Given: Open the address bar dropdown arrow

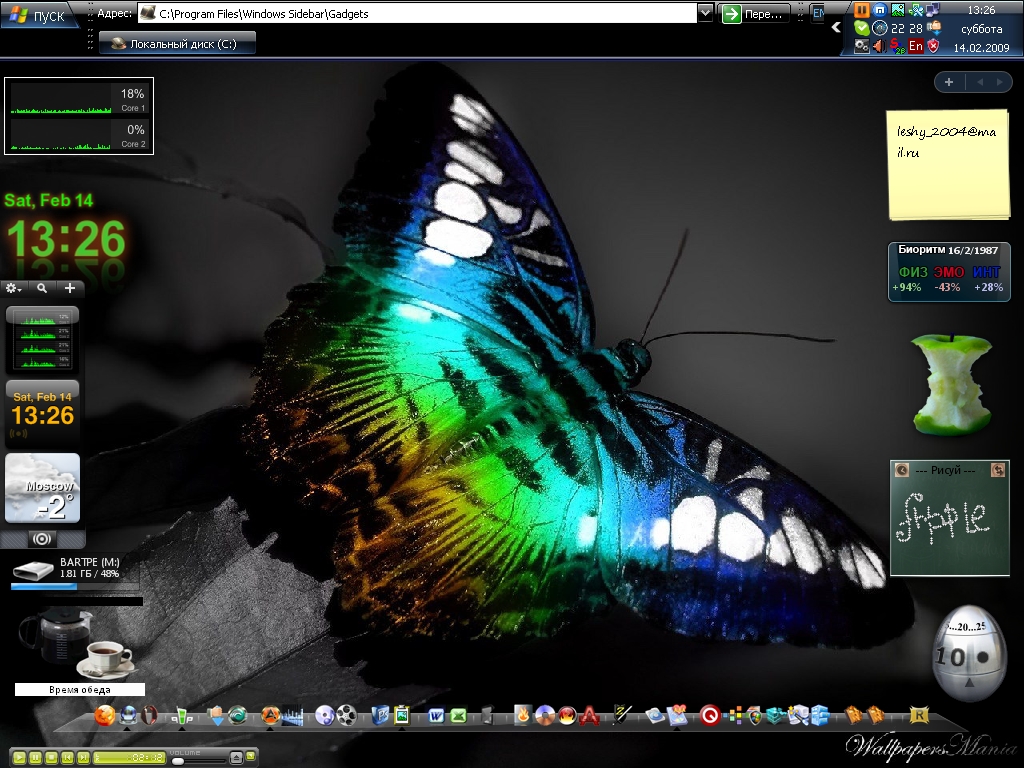Looking at the screenshot, I should pyautogui.click(x=705, y=13).
